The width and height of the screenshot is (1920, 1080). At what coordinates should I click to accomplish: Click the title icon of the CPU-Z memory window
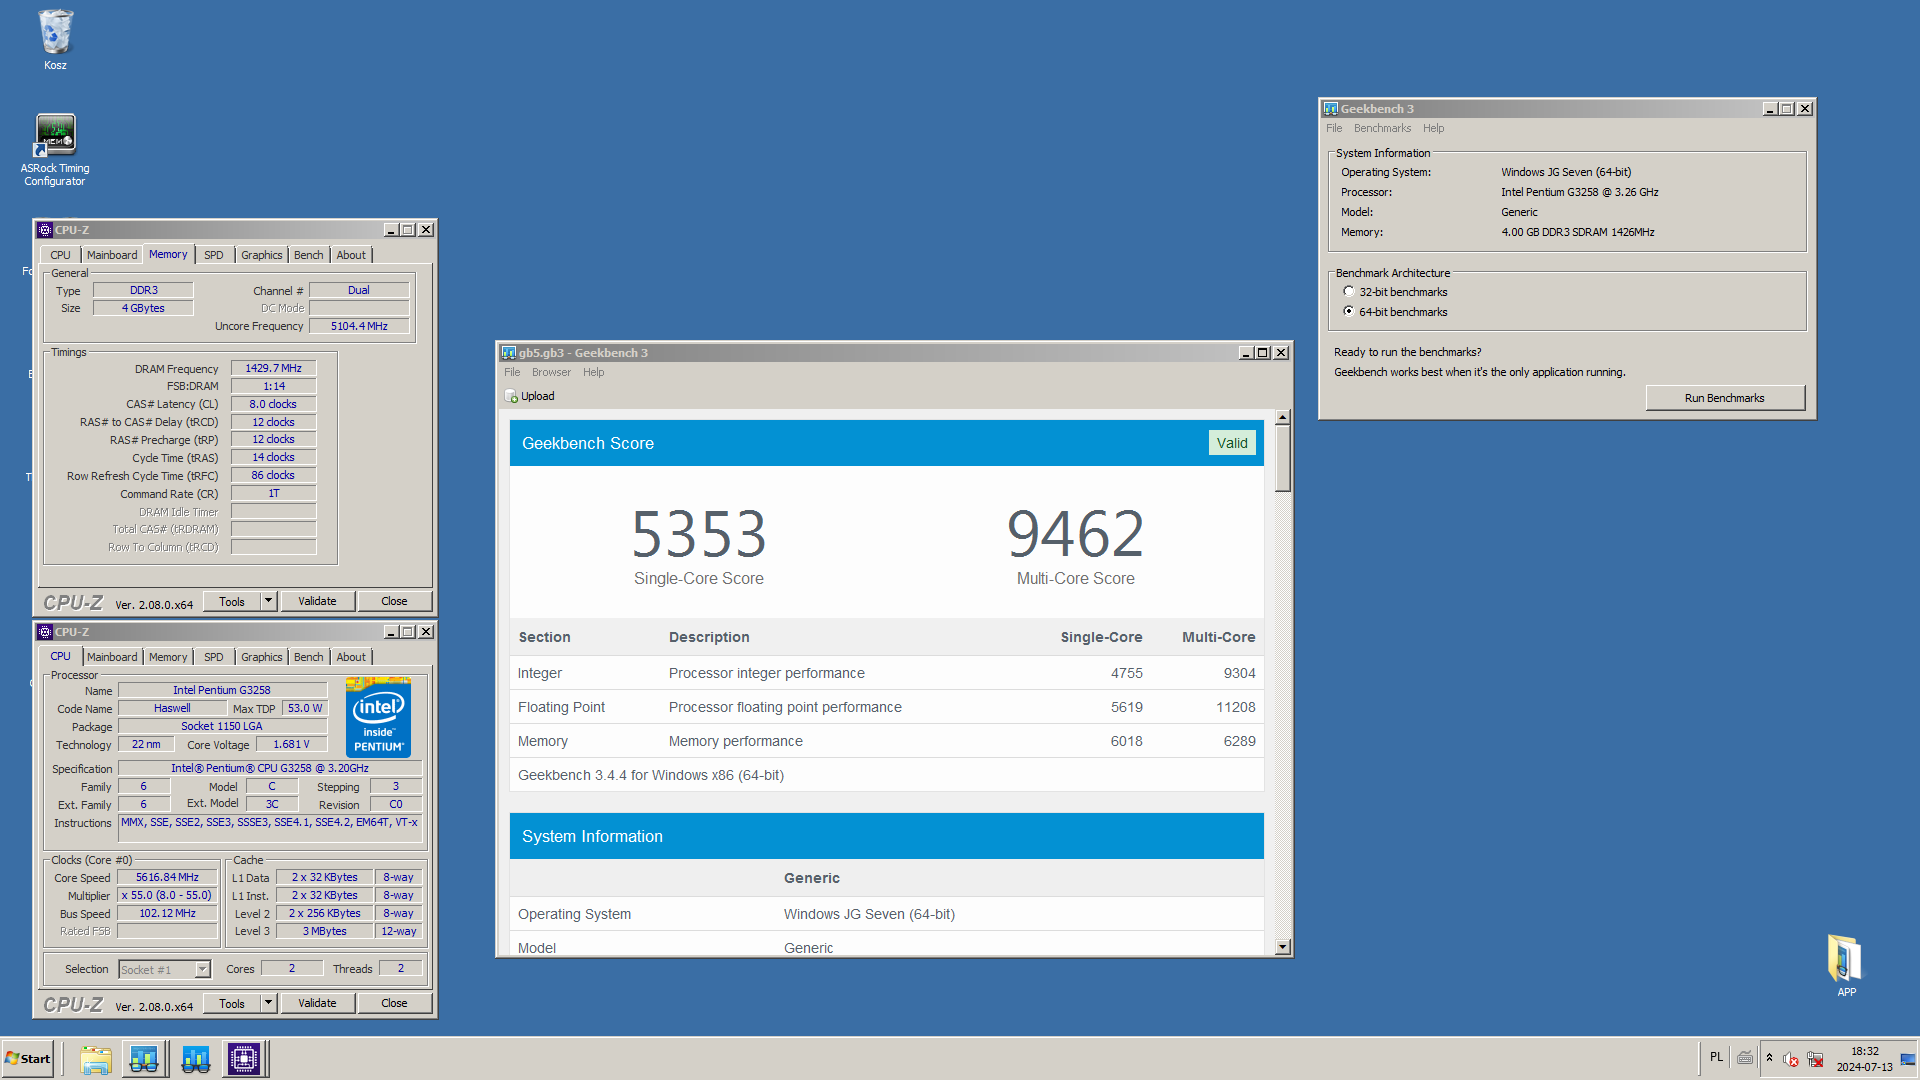pos(45,230)
